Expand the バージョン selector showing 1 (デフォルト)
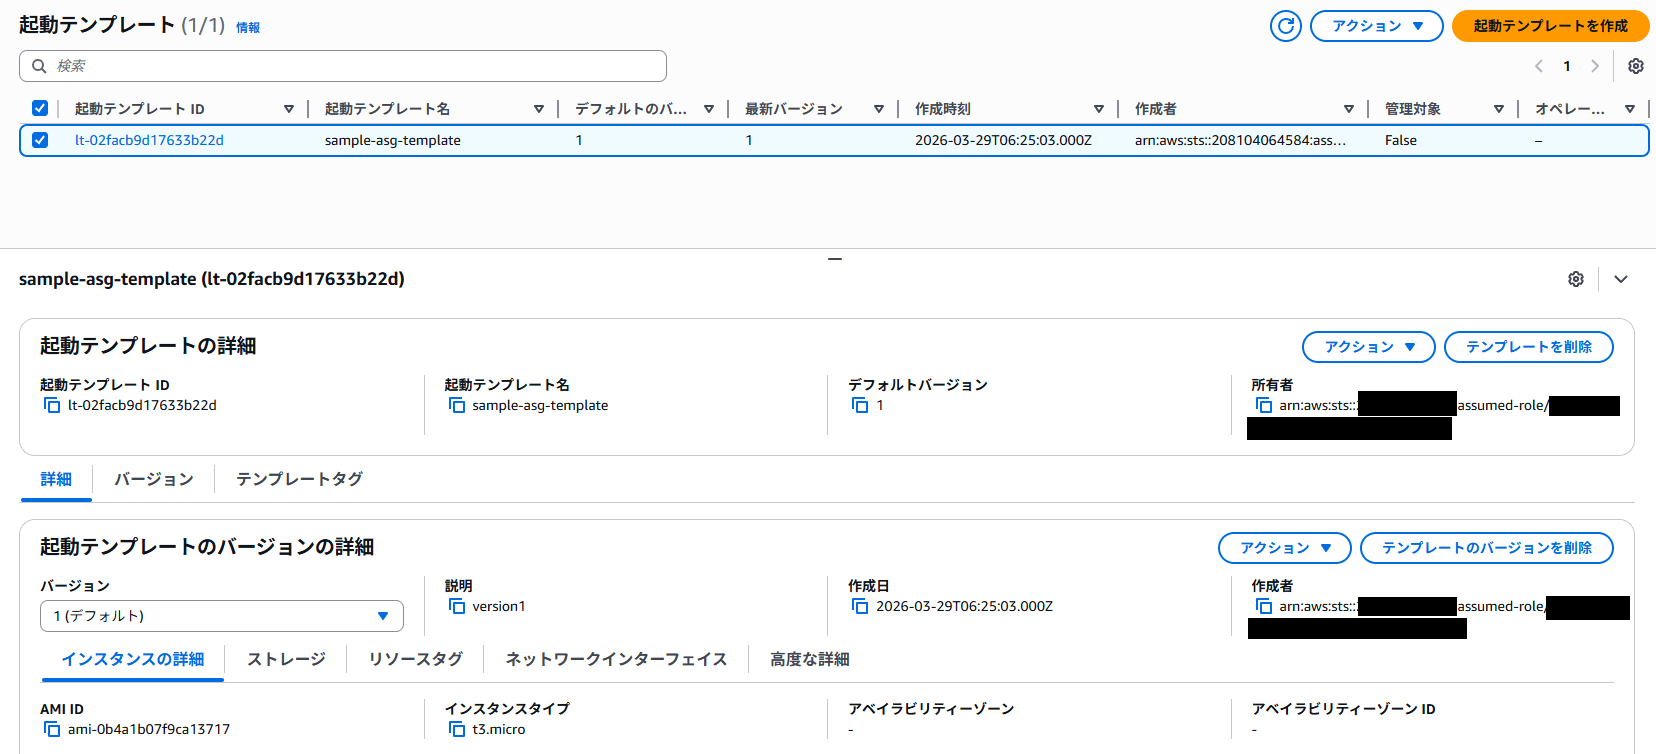 pos(222,616)
